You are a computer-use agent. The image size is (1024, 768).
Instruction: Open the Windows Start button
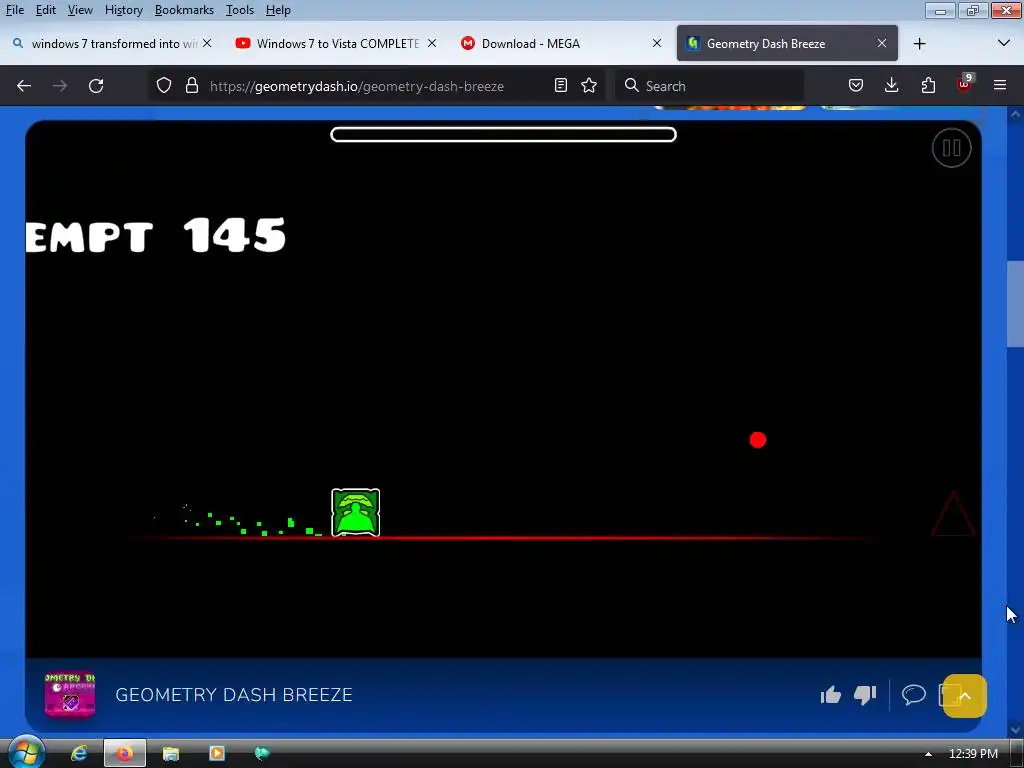click(26, 753)
